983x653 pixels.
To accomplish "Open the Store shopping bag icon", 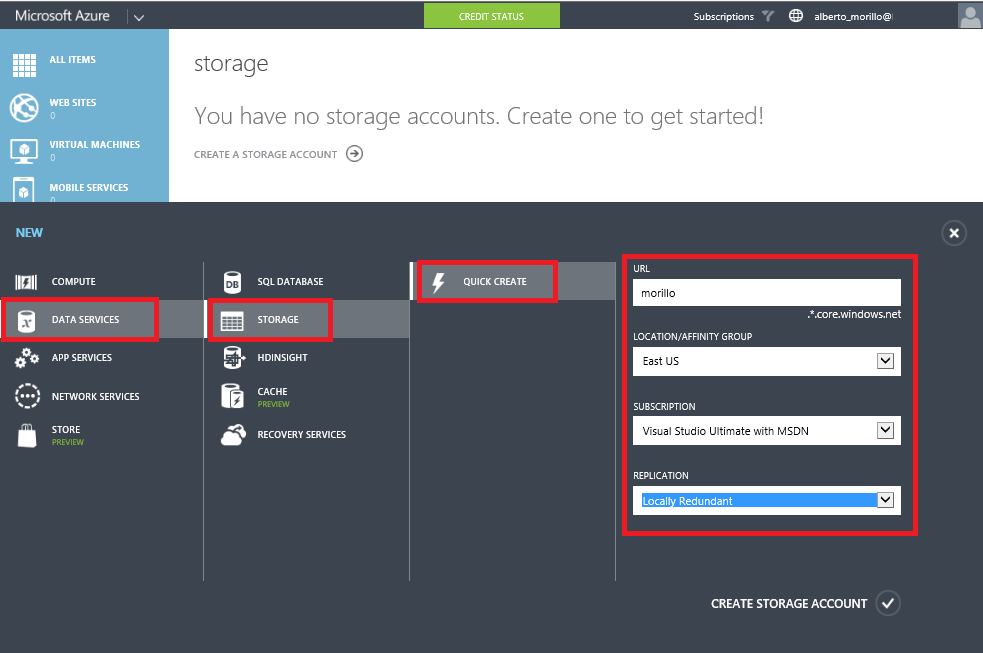I will pyautogui.click(x=27, y=436).
